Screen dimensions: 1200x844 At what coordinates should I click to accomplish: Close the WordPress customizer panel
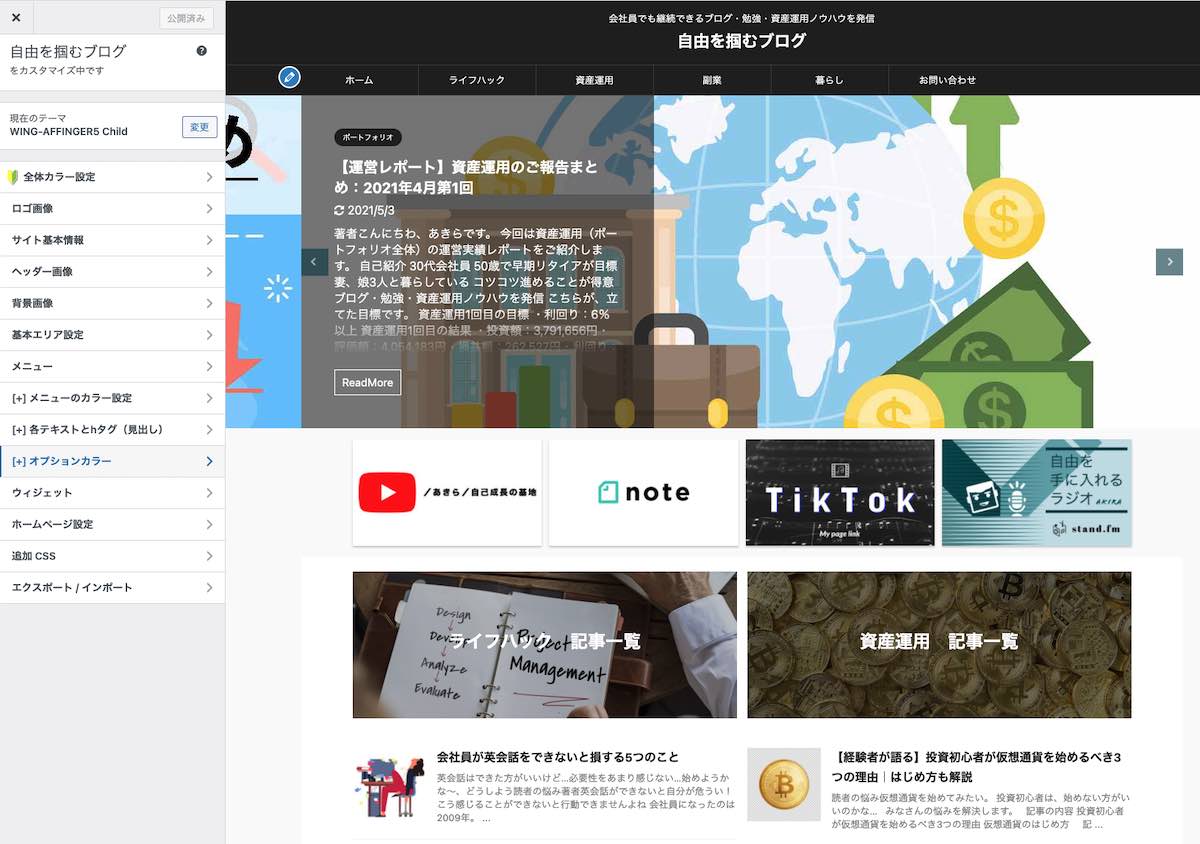click(x=16, y=18)
